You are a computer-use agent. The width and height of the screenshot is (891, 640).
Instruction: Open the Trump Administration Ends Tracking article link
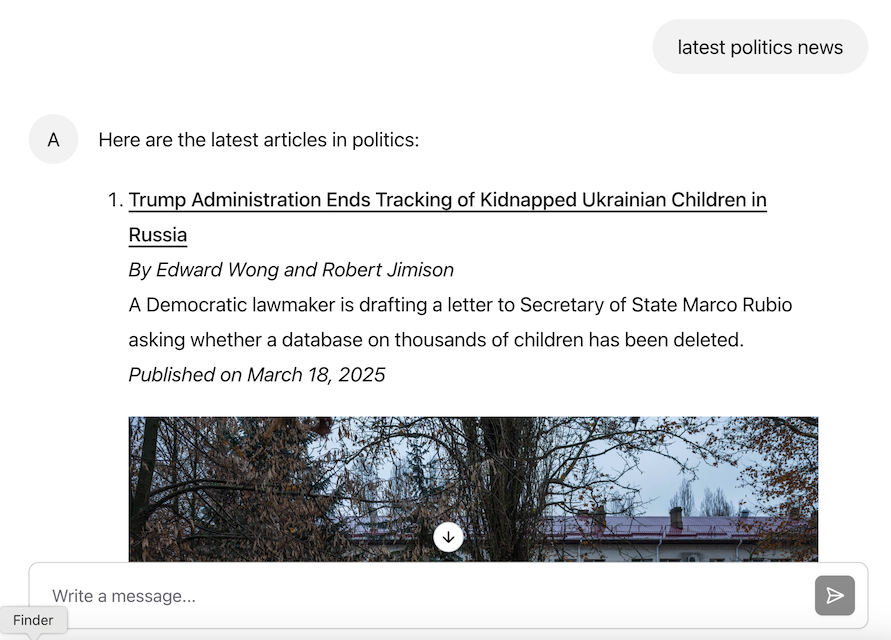[447, 200]
